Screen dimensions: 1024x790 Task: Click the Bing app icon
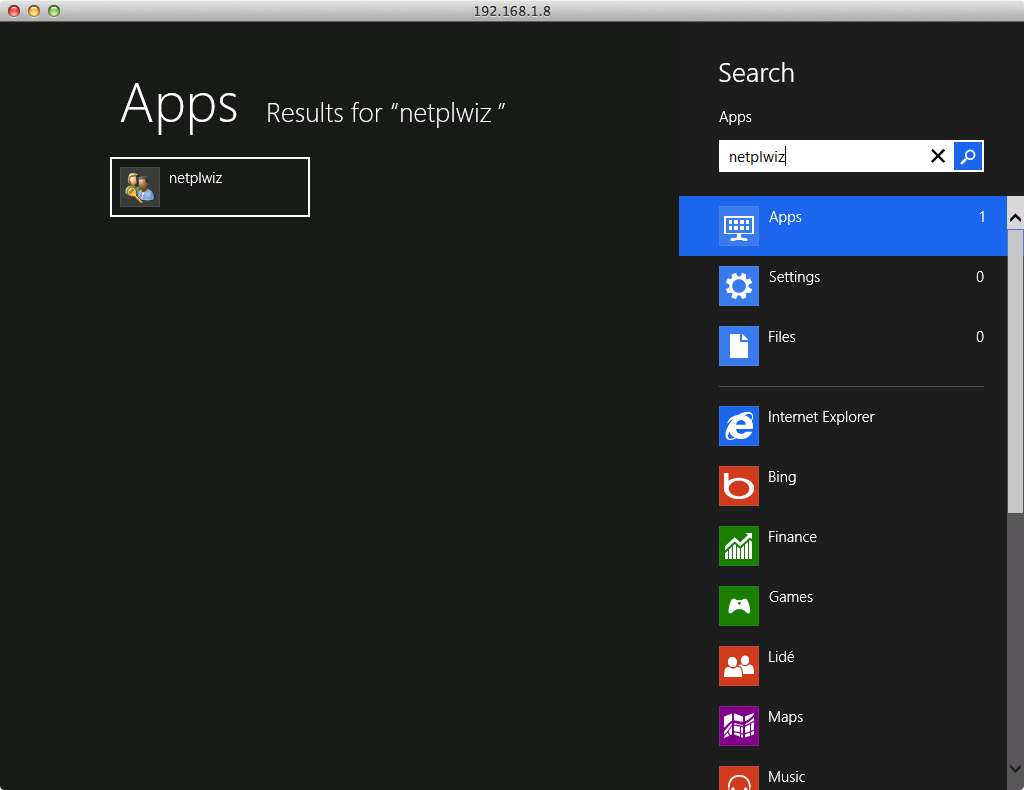click(739, 486)
